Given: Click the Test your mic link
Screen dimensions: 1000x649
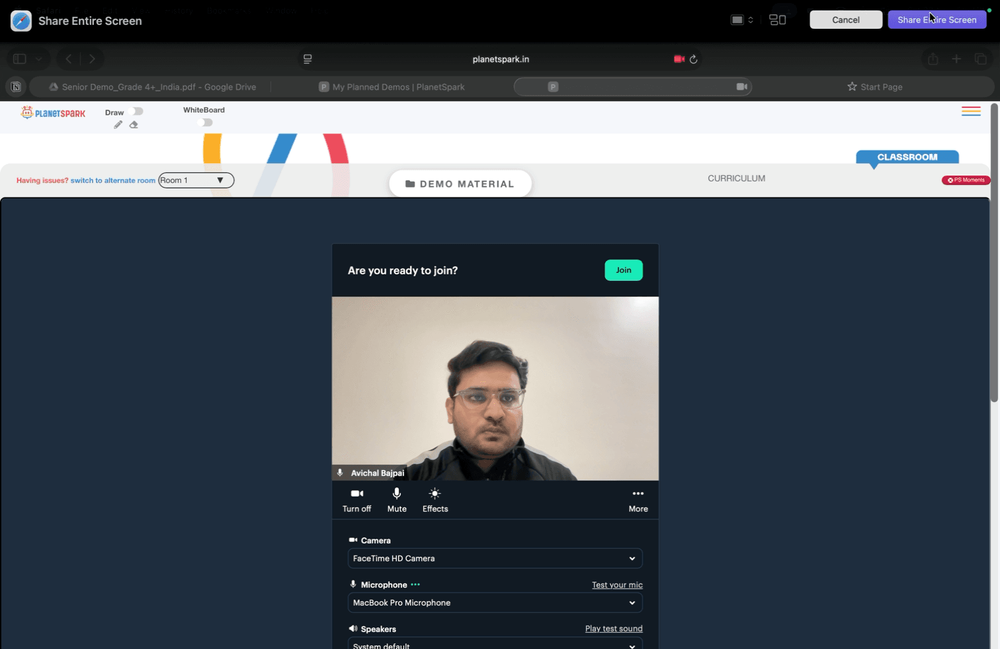Looking at the screenshot, I should tap(617, 585).
